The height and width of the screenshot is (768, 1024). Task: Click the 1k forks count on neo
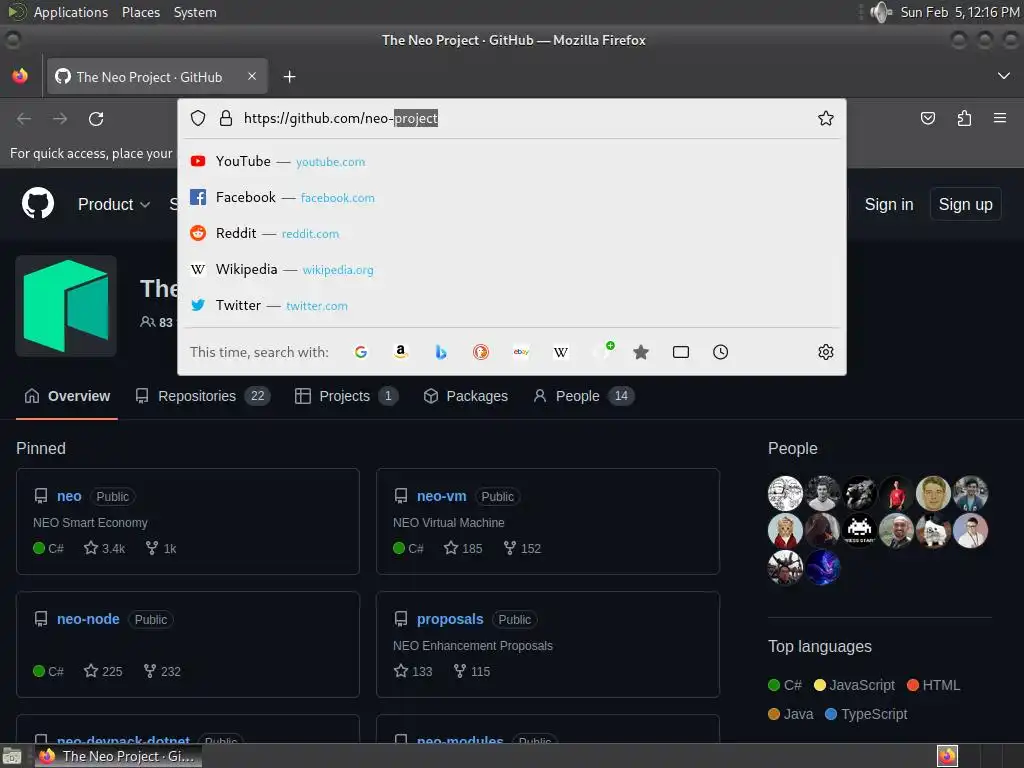coord(161,549)
